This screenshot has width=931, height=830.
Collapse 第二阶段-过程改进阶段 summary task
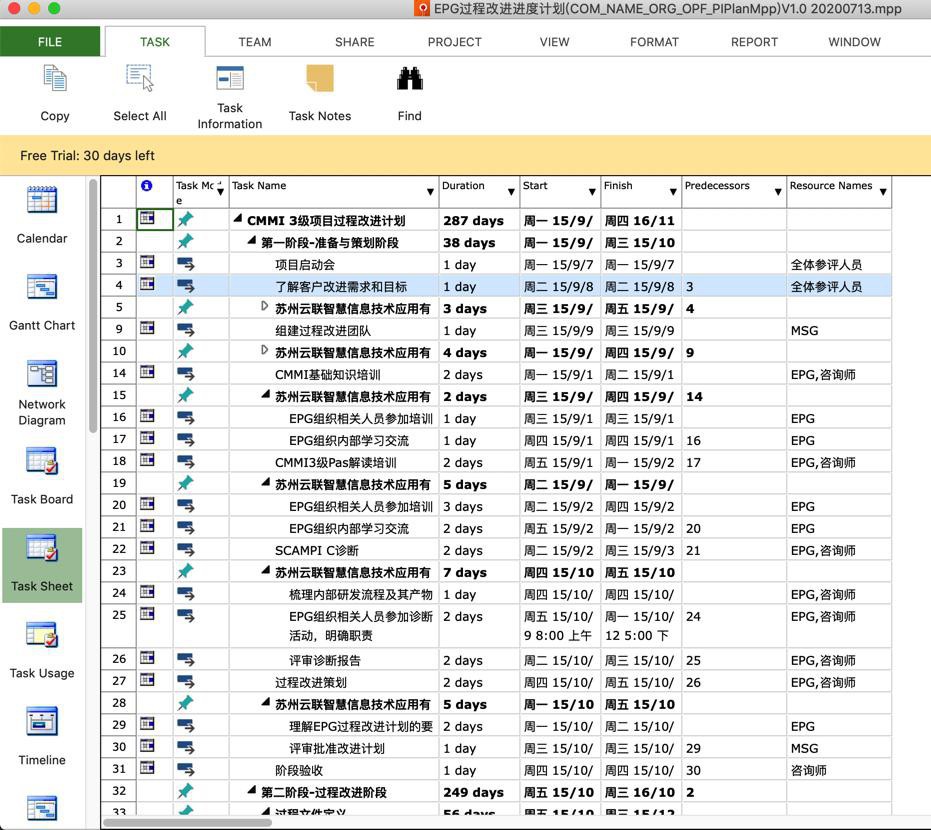(x=252, y=790)
